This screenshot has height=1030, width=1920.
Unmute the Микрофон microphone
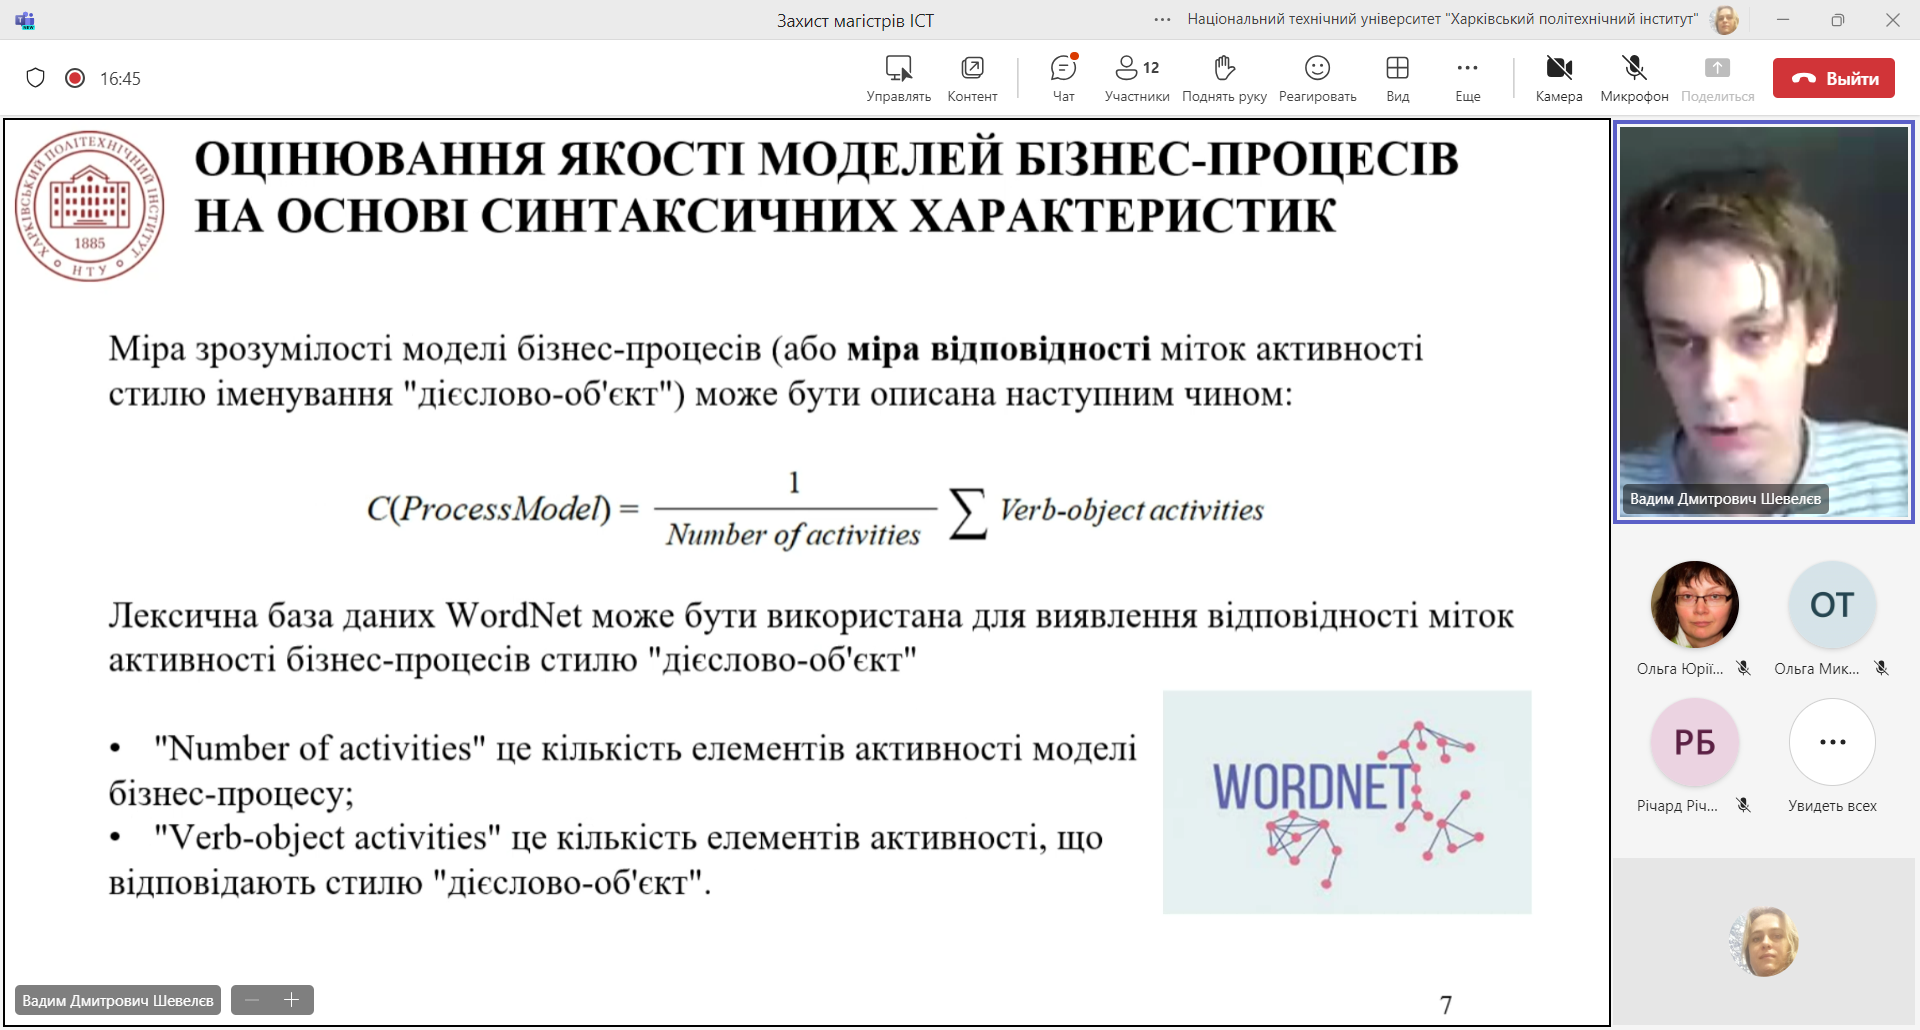(x=1634, y=78)
